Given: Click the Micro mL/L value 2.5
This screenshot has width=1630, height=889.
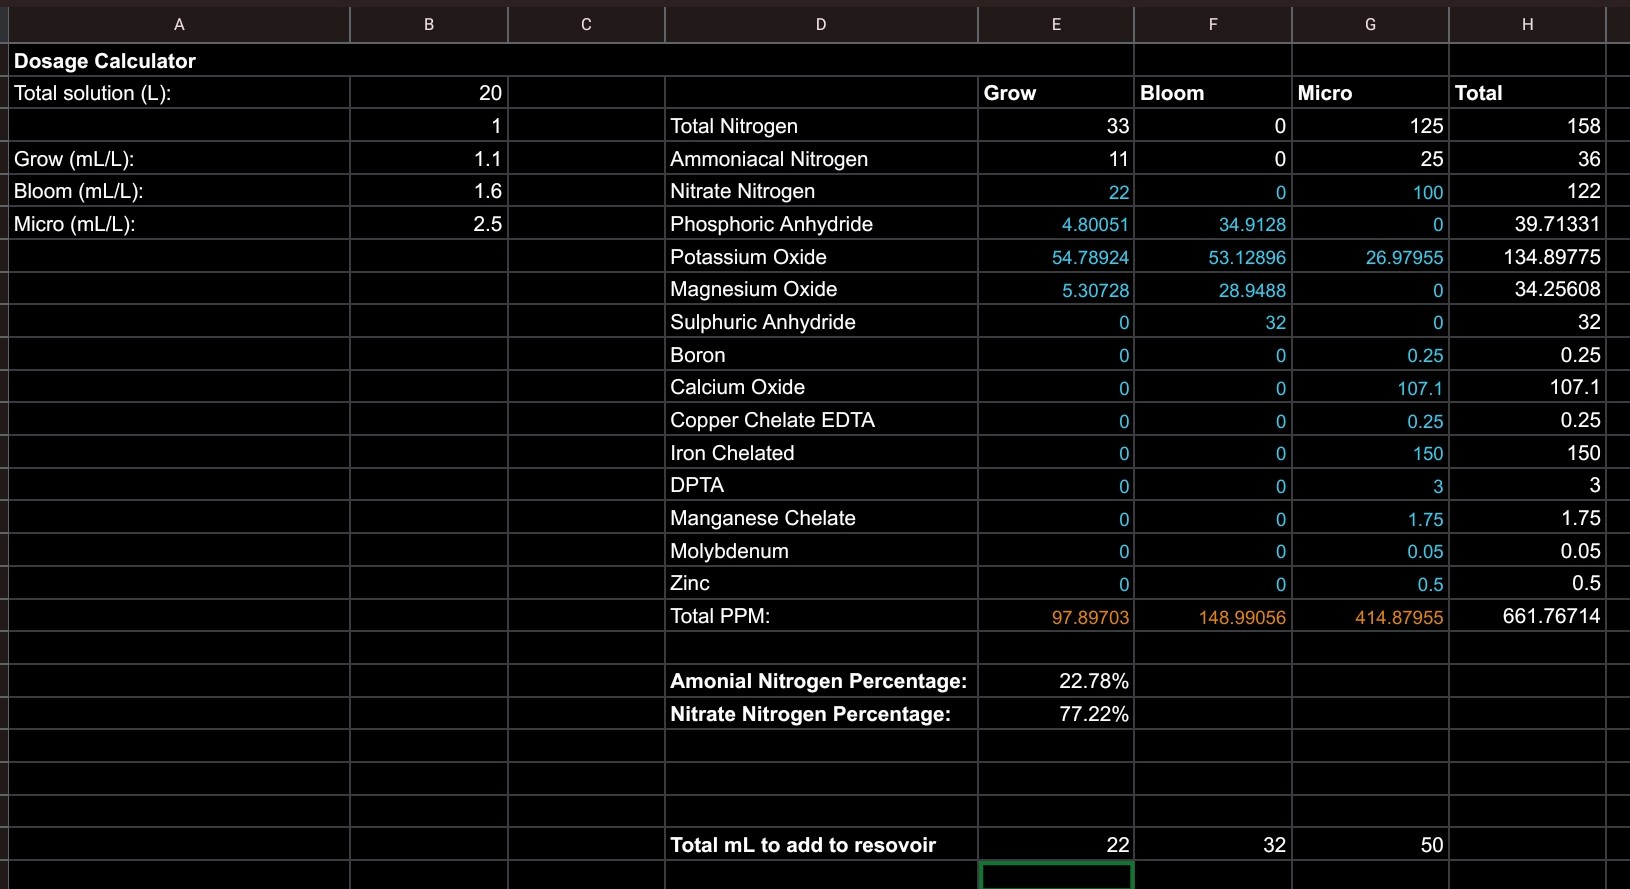Looking at the screenshot, I should 429,224.
